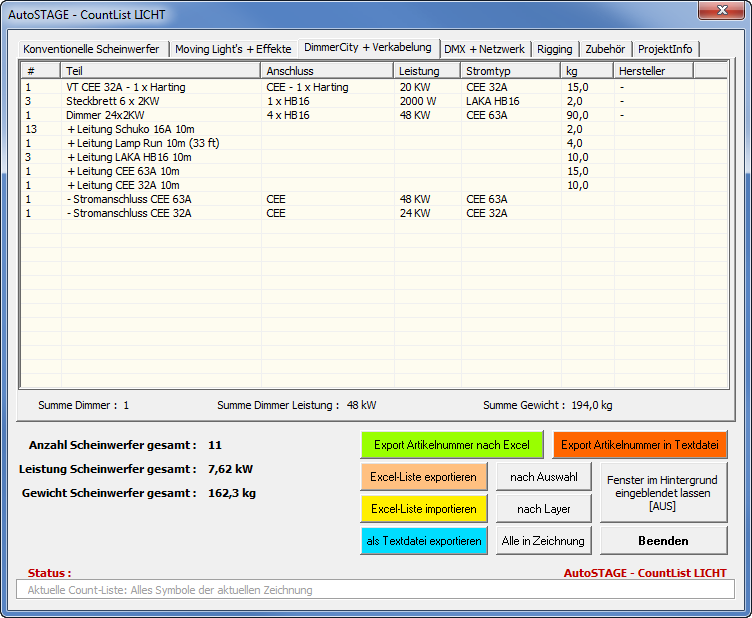Sort list by Teil column header
This screenshot has height=618, width=752.
(x=160, y=71)
